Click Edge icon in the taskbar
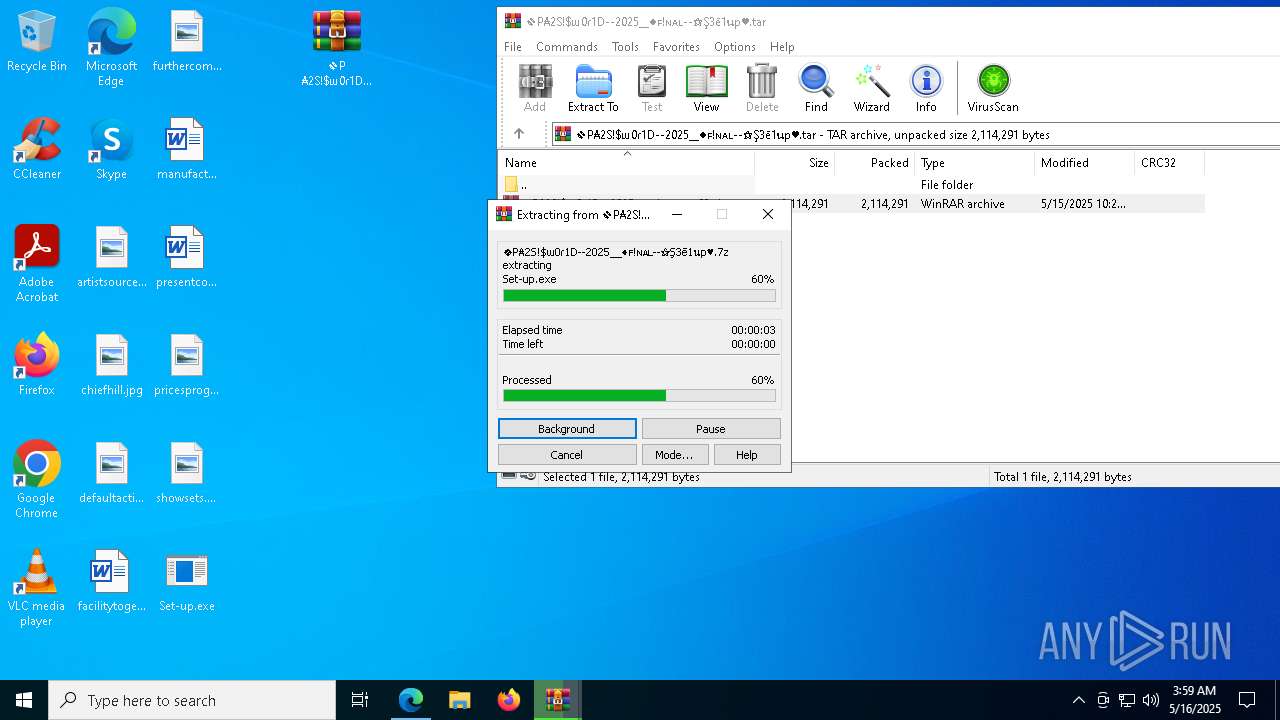Viewport: 1280px width, 720px height. [x=411, y=700]
